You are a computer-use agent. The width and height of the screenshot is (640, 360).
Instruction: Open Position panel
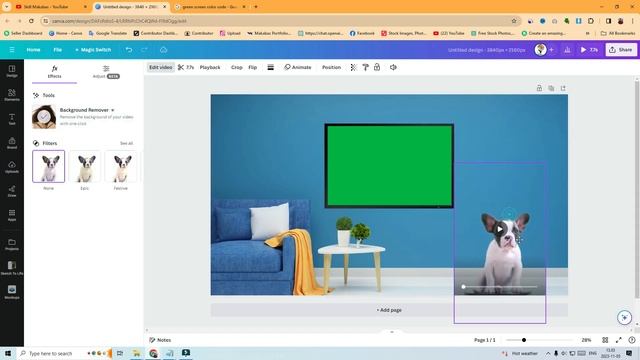tap(331, 67)
